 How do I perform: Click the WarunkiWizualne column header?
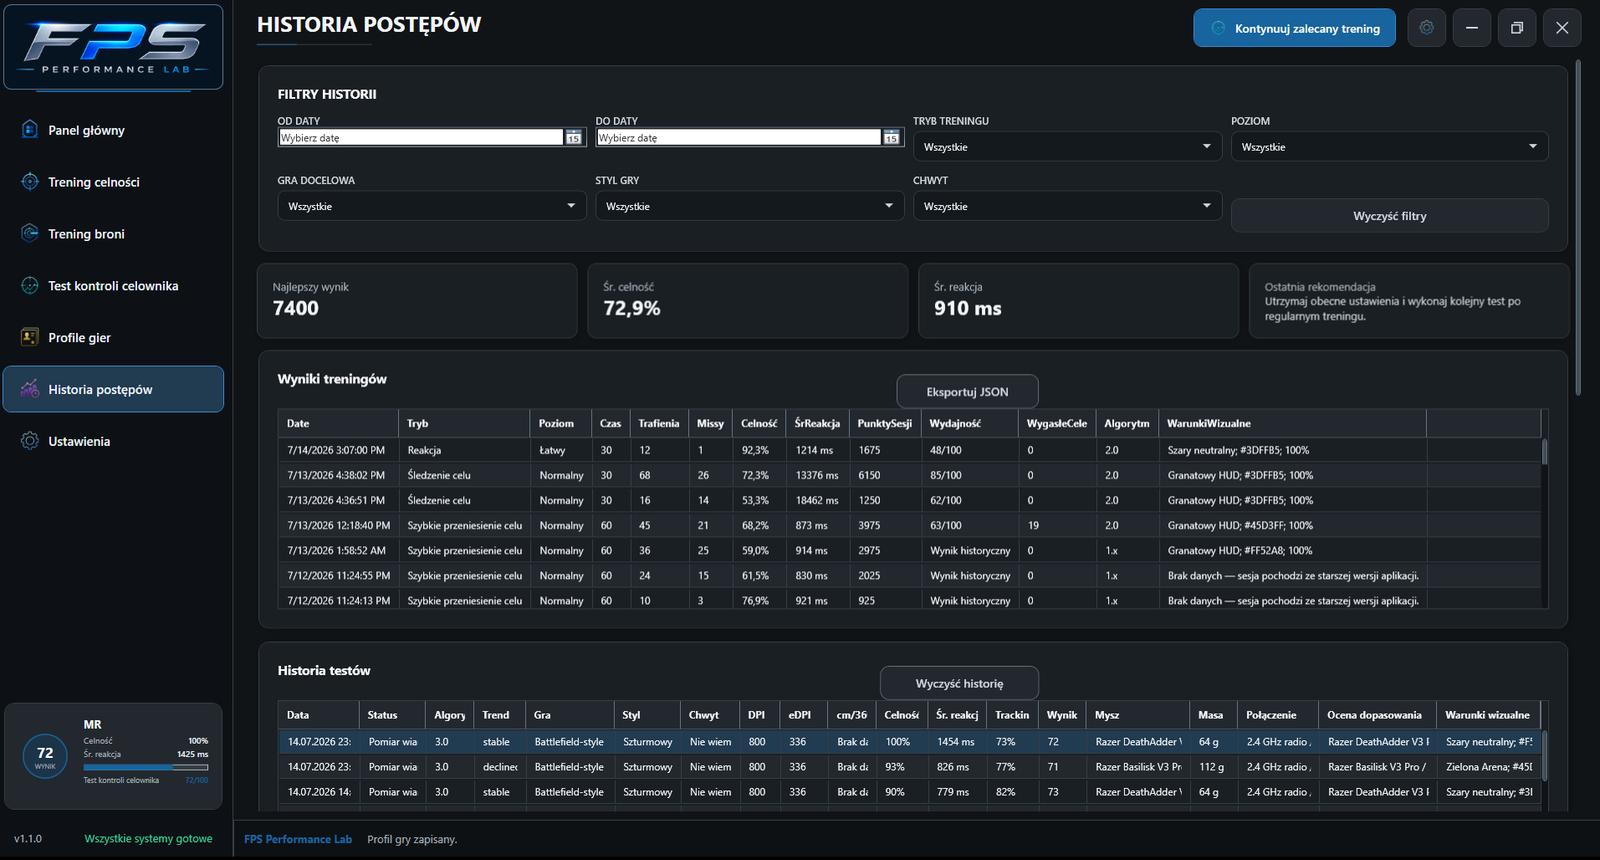tap(1292, 423)
